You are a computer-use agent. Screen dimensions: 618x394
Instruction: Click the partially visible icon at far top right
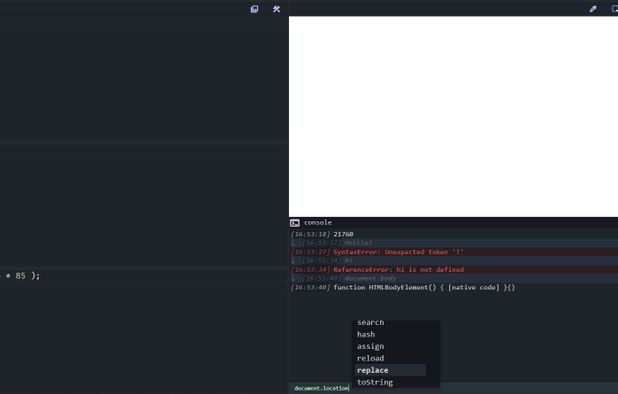coord(614,9)
